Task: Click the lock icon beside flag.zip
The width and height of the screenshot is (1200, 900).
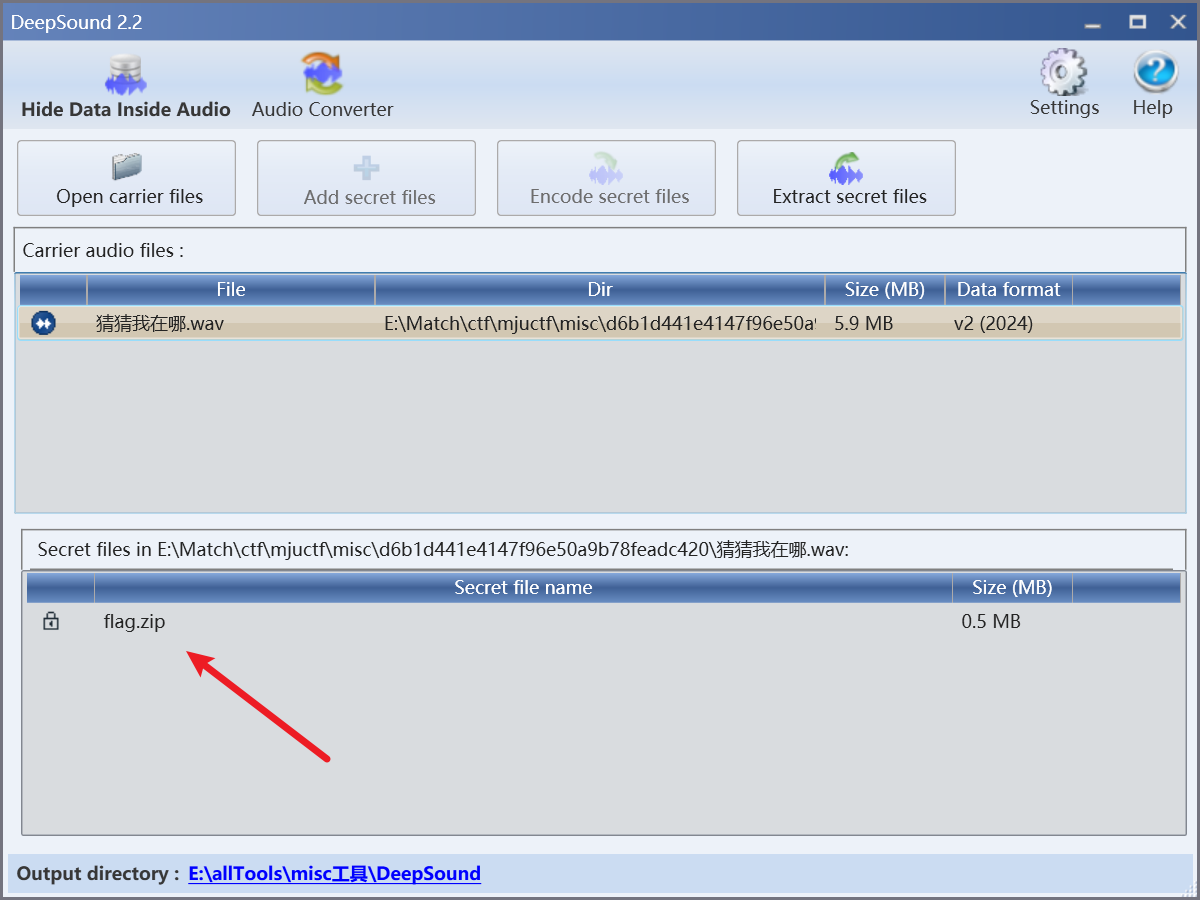Action: [x=51, y=621]
